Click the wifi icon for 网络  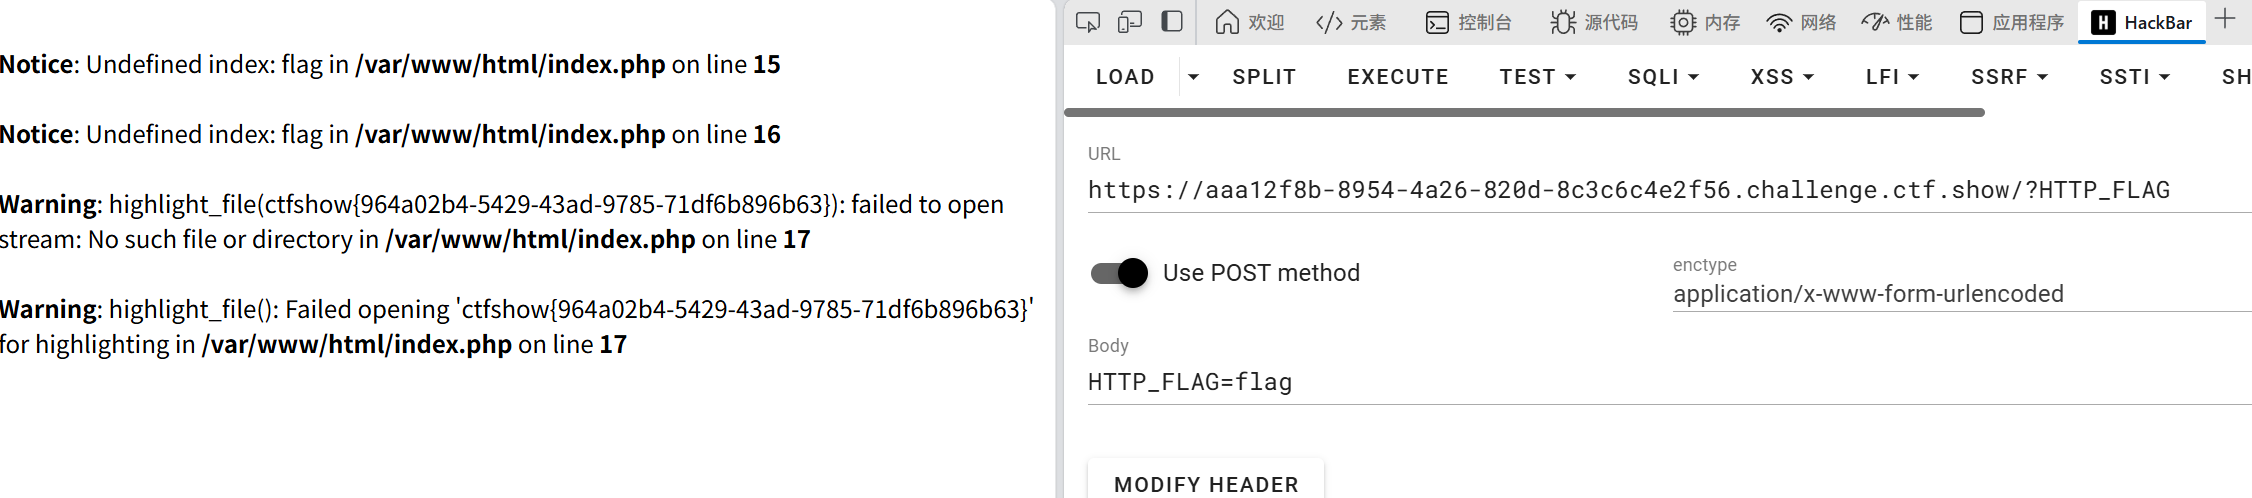click(1779, 22)
